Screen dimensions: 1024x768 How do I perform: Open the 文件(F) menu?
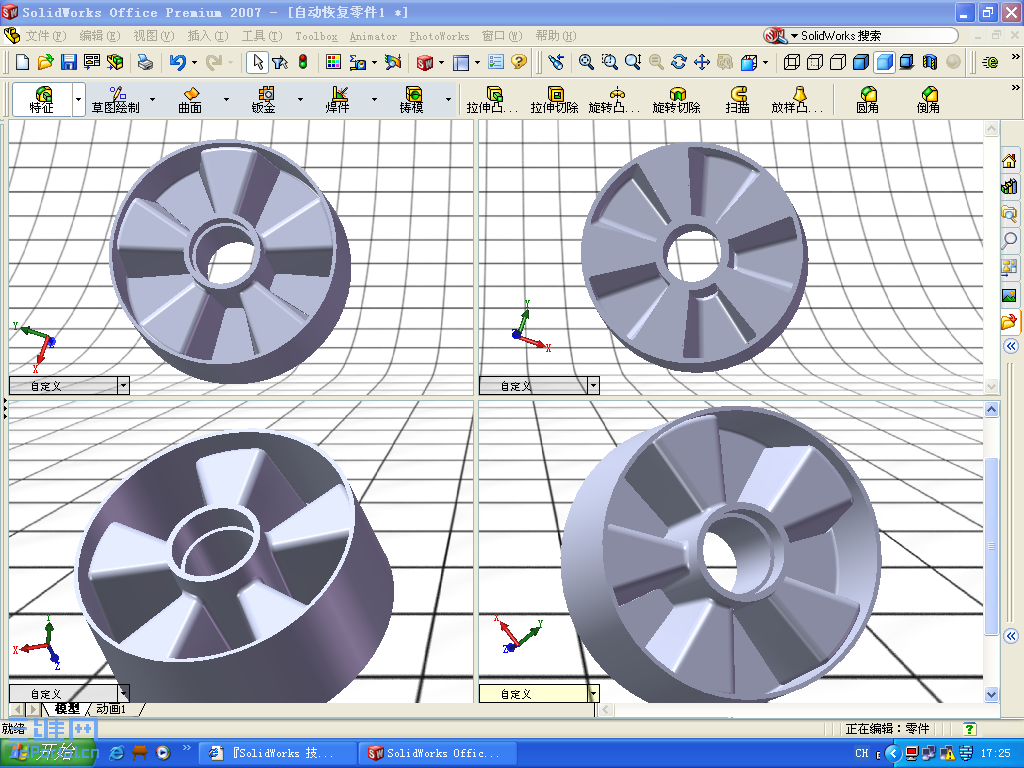pyautogui.click(x=46, y=36)
